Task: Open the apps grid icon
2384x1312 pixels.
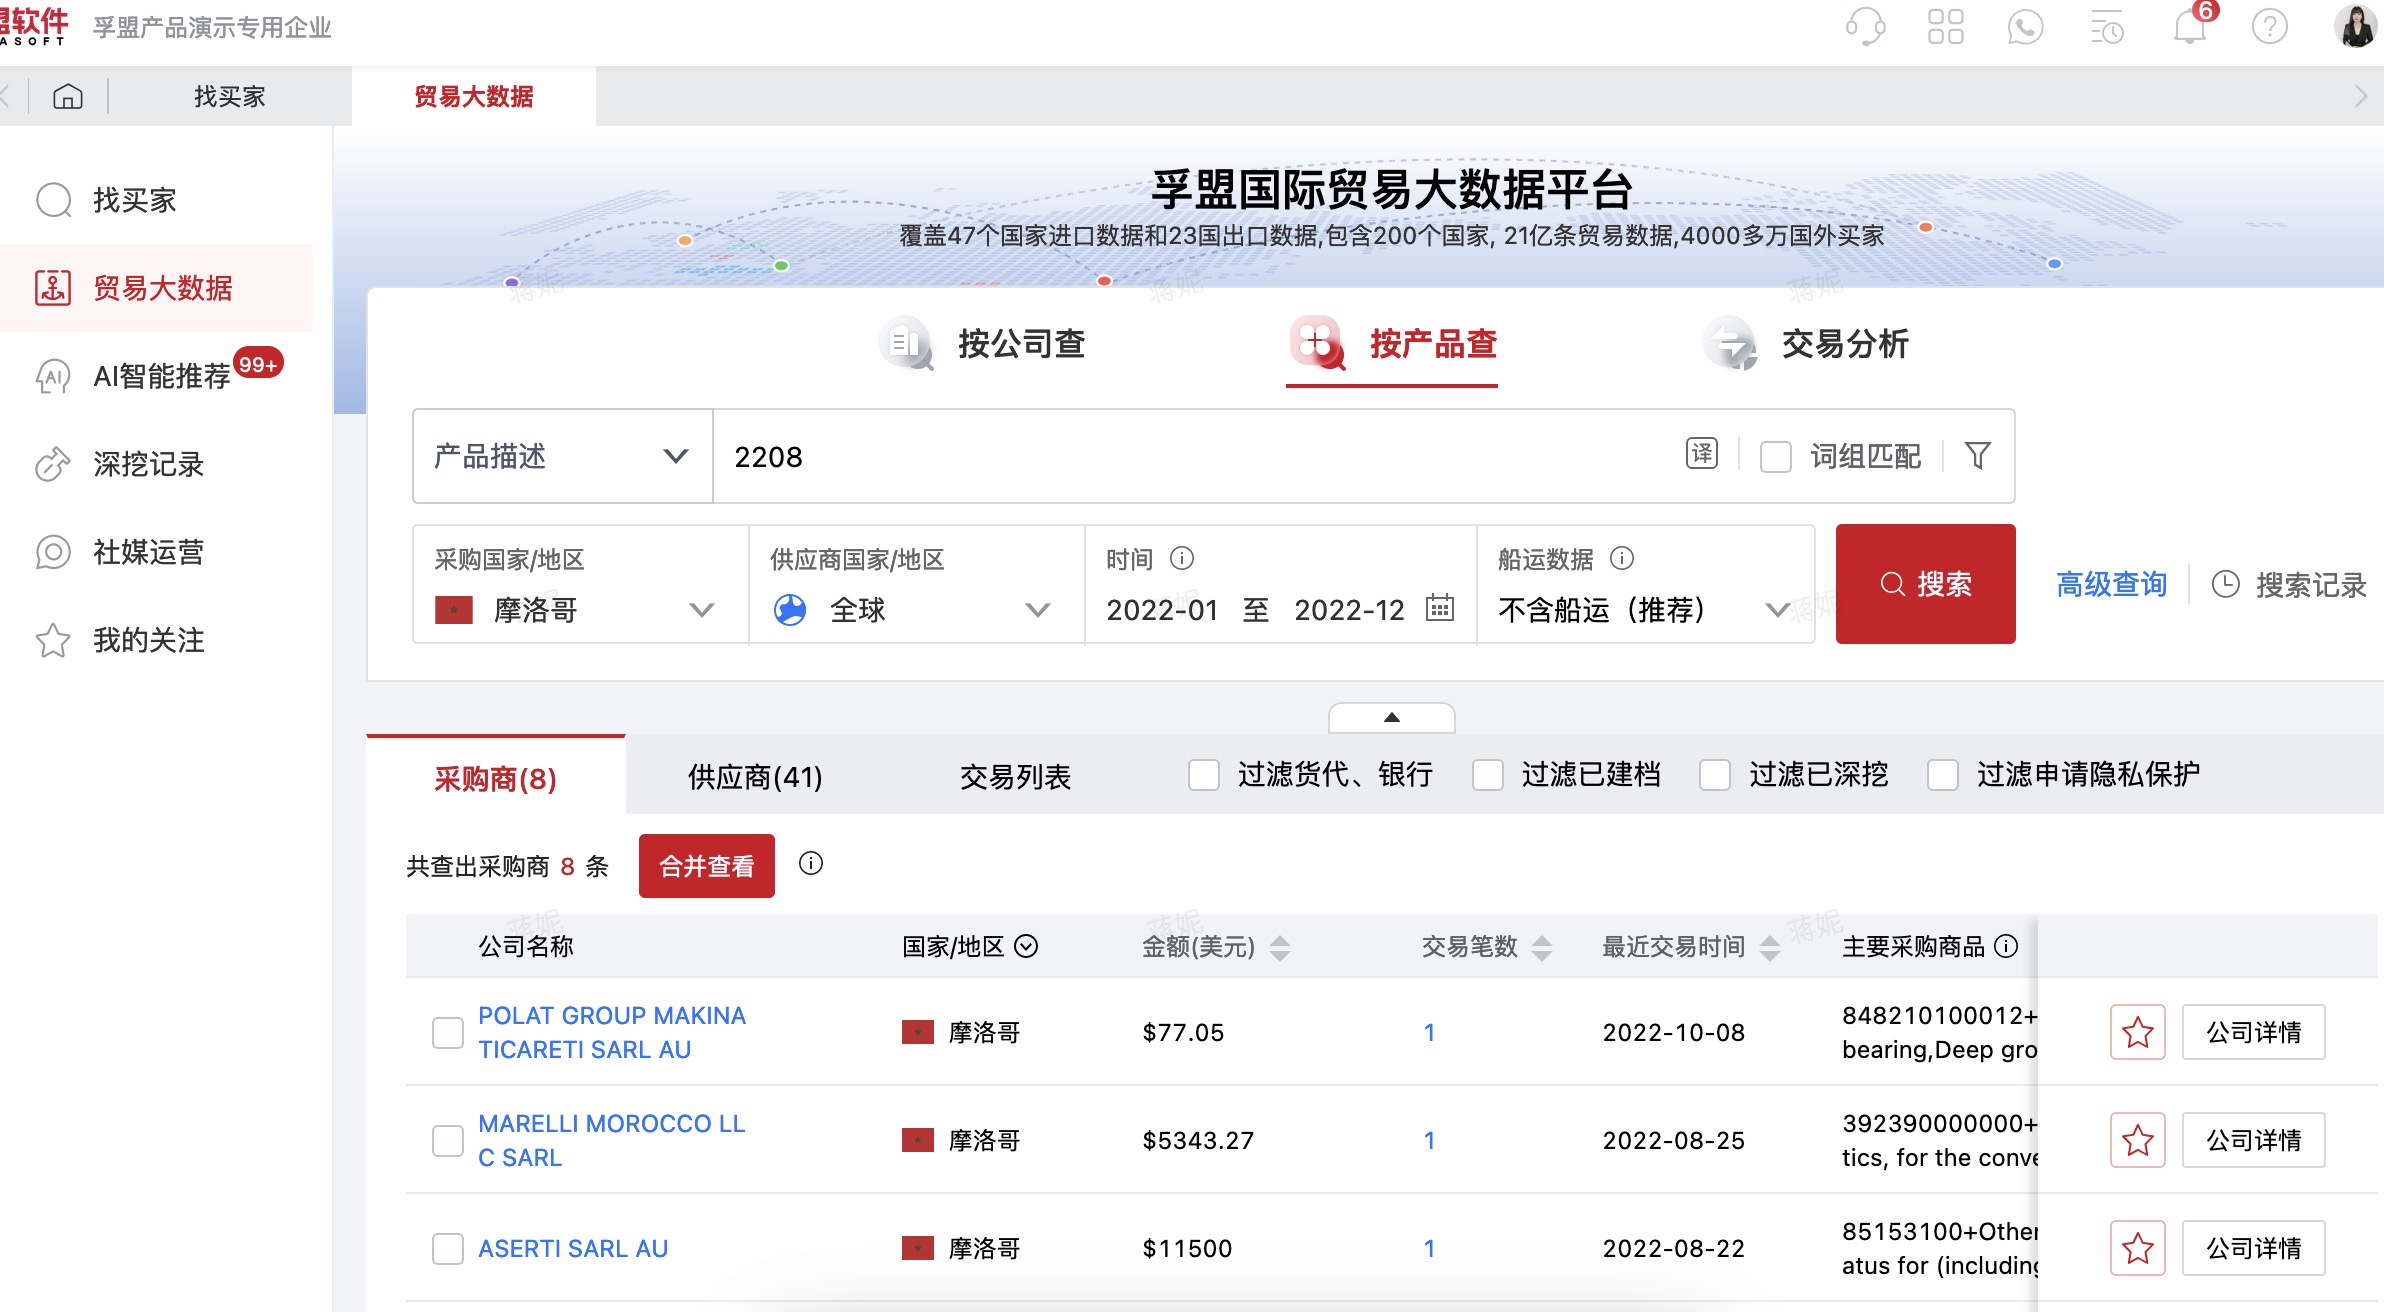Action: (x=1945, y=27)
